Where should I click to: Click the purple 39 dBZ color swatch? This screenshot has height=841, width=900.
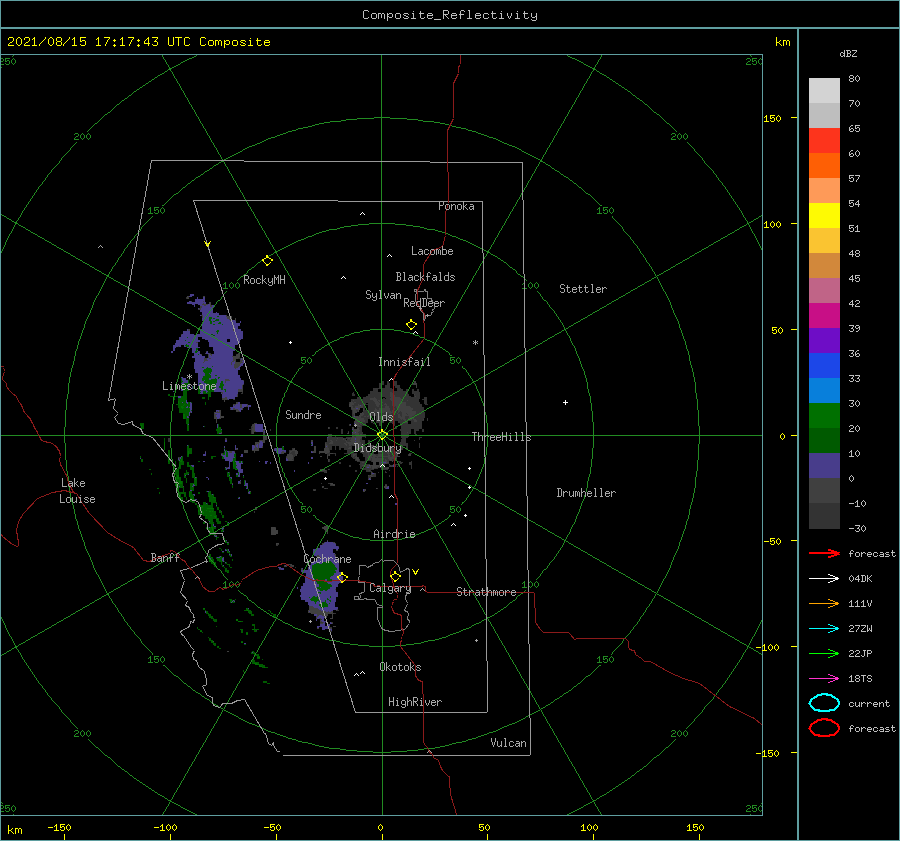point(824,340)
